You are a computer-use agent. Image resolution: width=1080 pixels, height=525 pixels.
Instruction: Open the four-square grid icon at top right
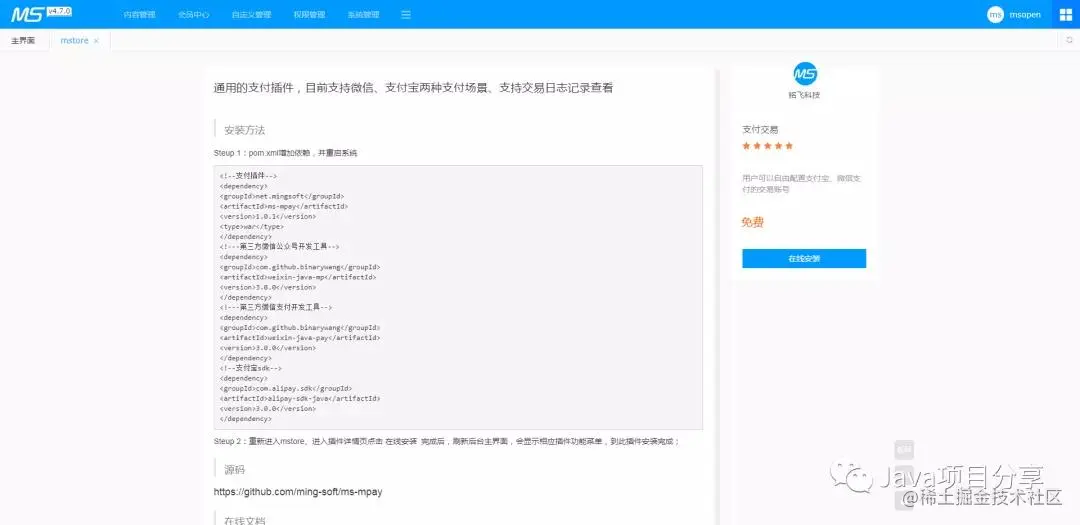tap(1066, 14)
